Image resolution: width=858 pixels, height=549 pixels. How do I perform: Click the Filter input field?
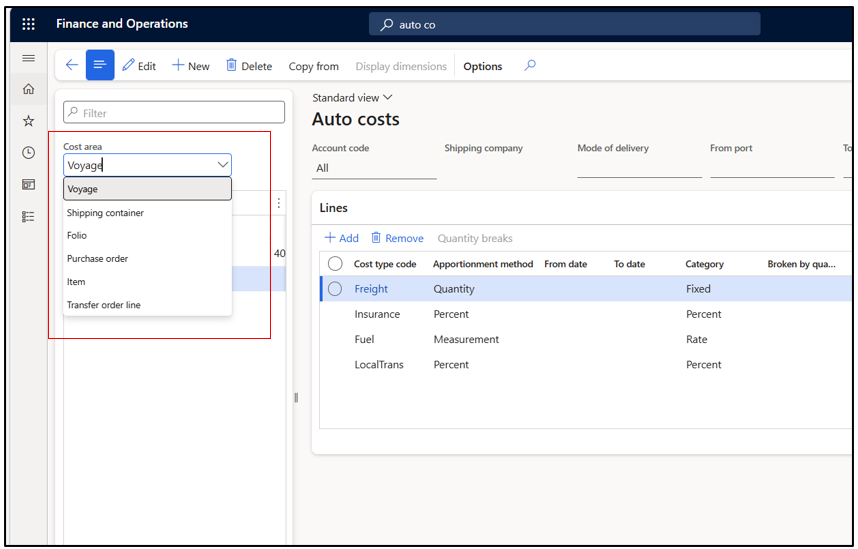(x=174, y=112)
